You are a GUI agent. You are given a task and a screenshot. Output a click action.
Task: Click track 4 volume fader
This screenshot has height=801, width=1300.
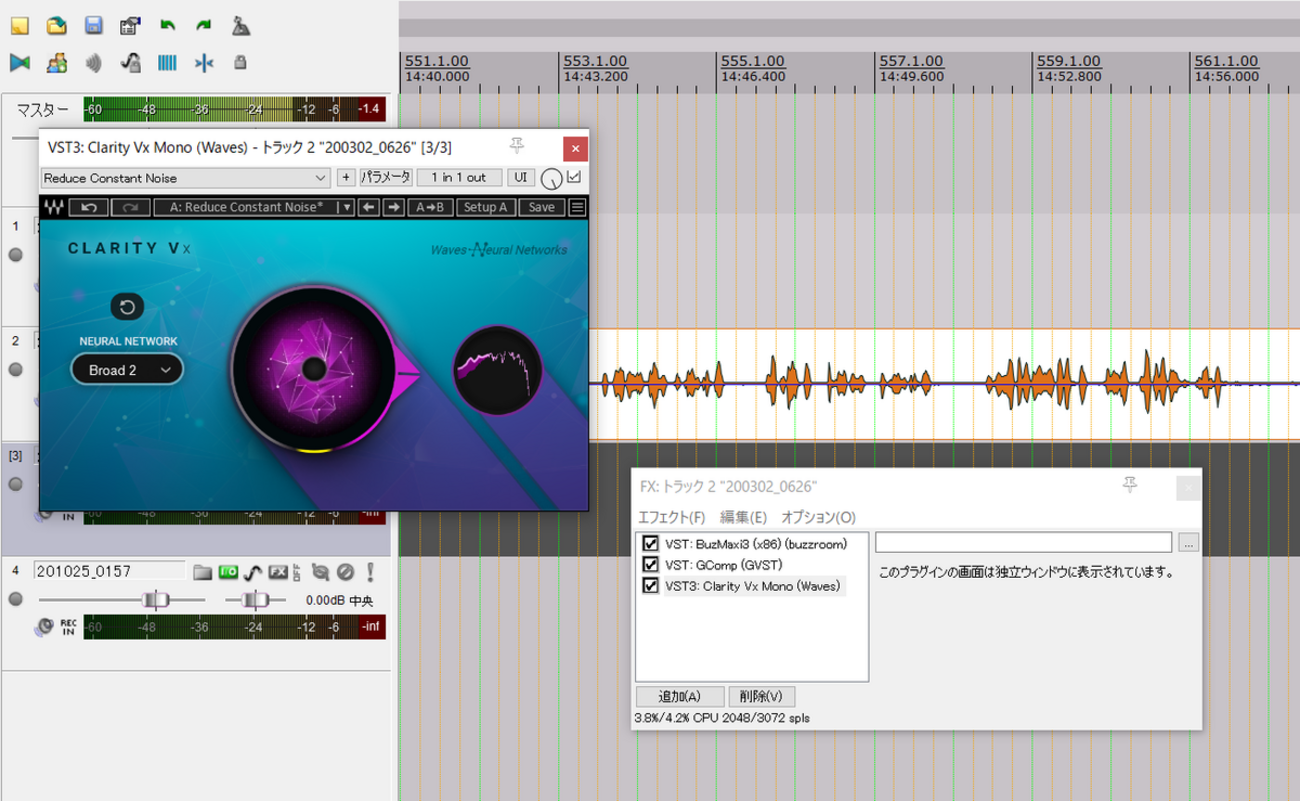(155, 600)
